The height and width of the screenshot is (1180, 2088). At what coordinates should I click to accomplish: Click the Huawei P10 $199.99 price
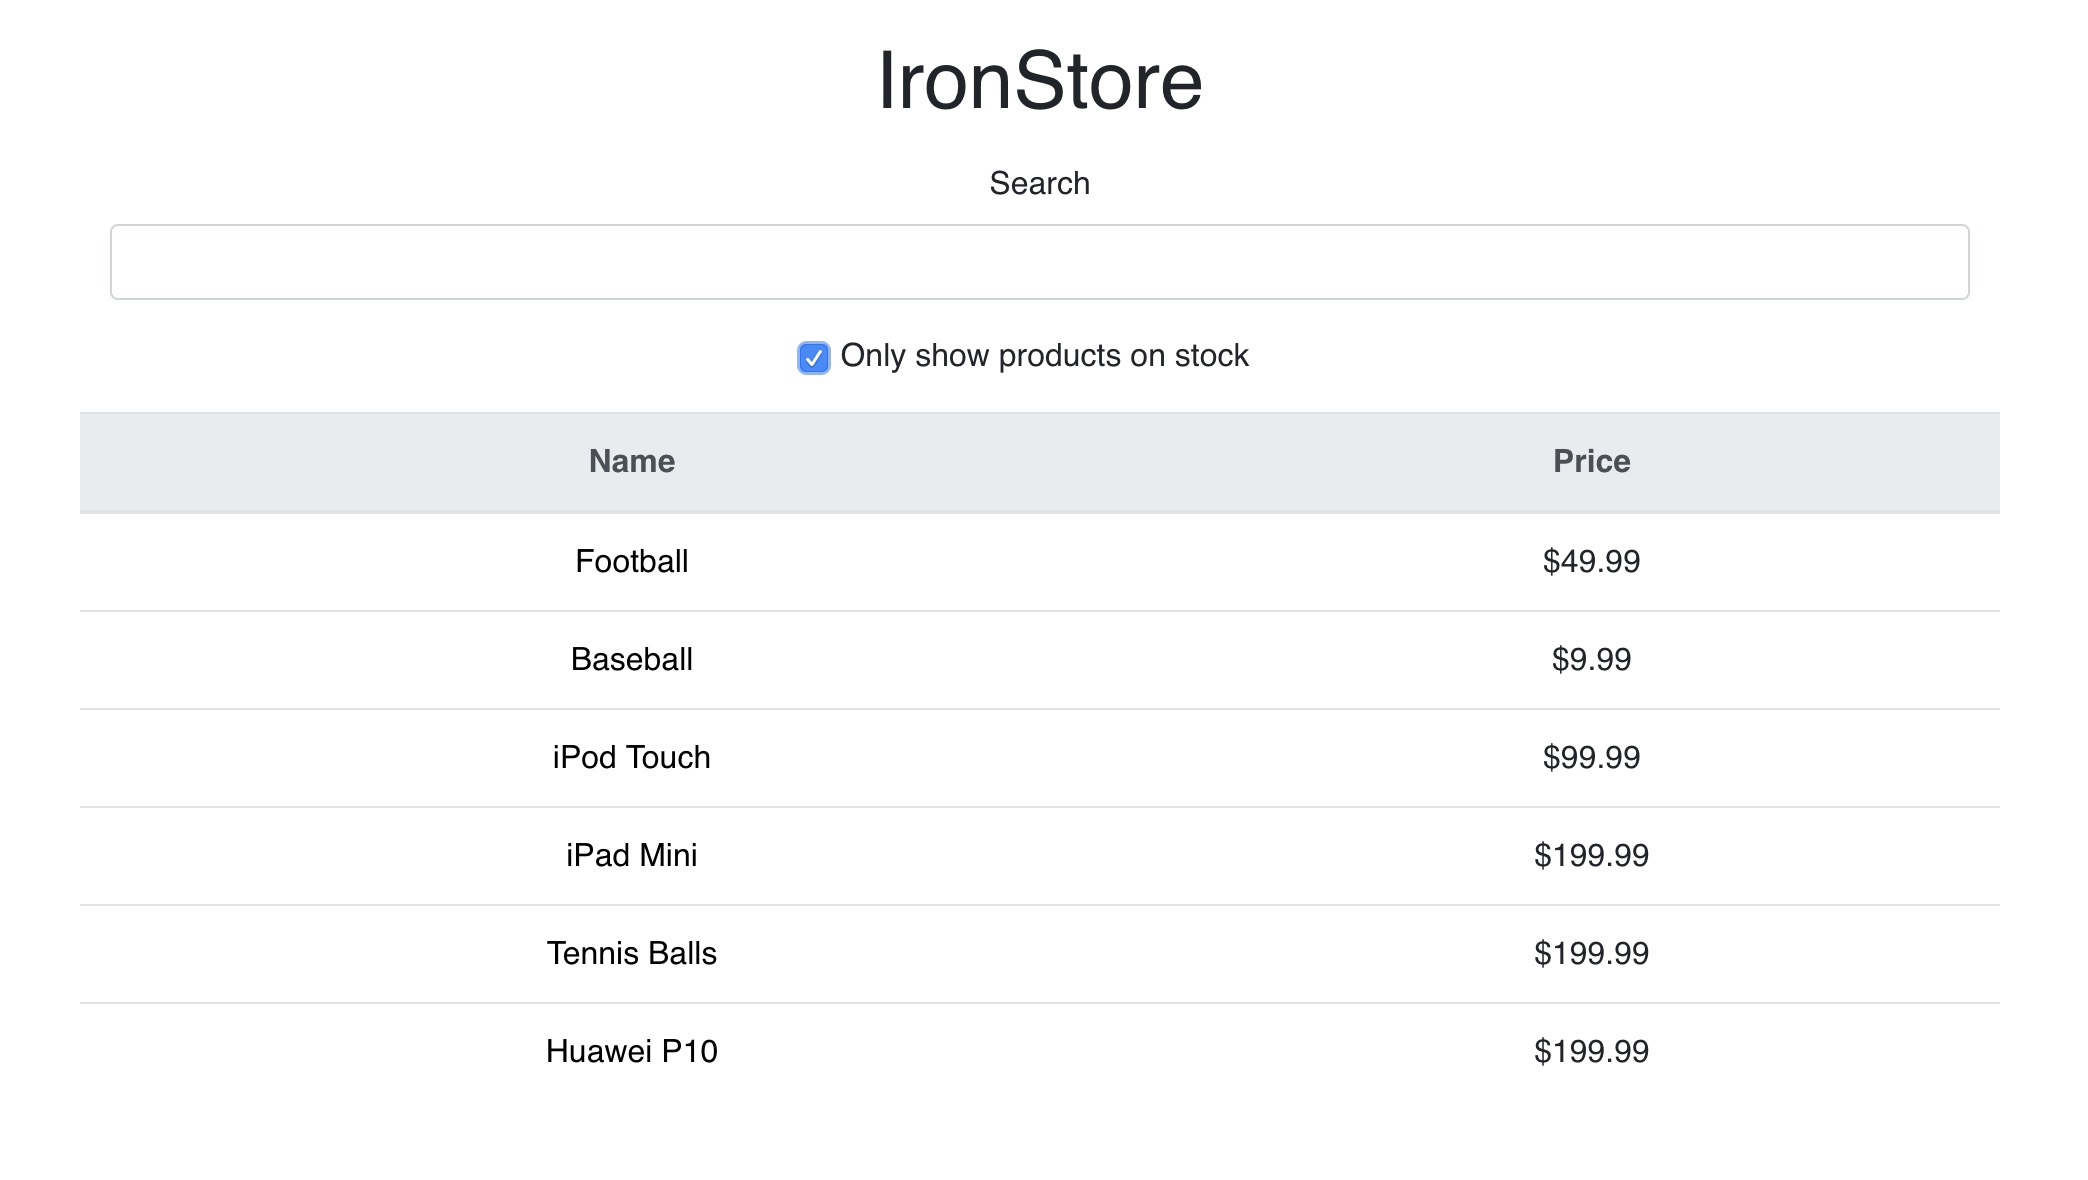click(1591, 1052)
